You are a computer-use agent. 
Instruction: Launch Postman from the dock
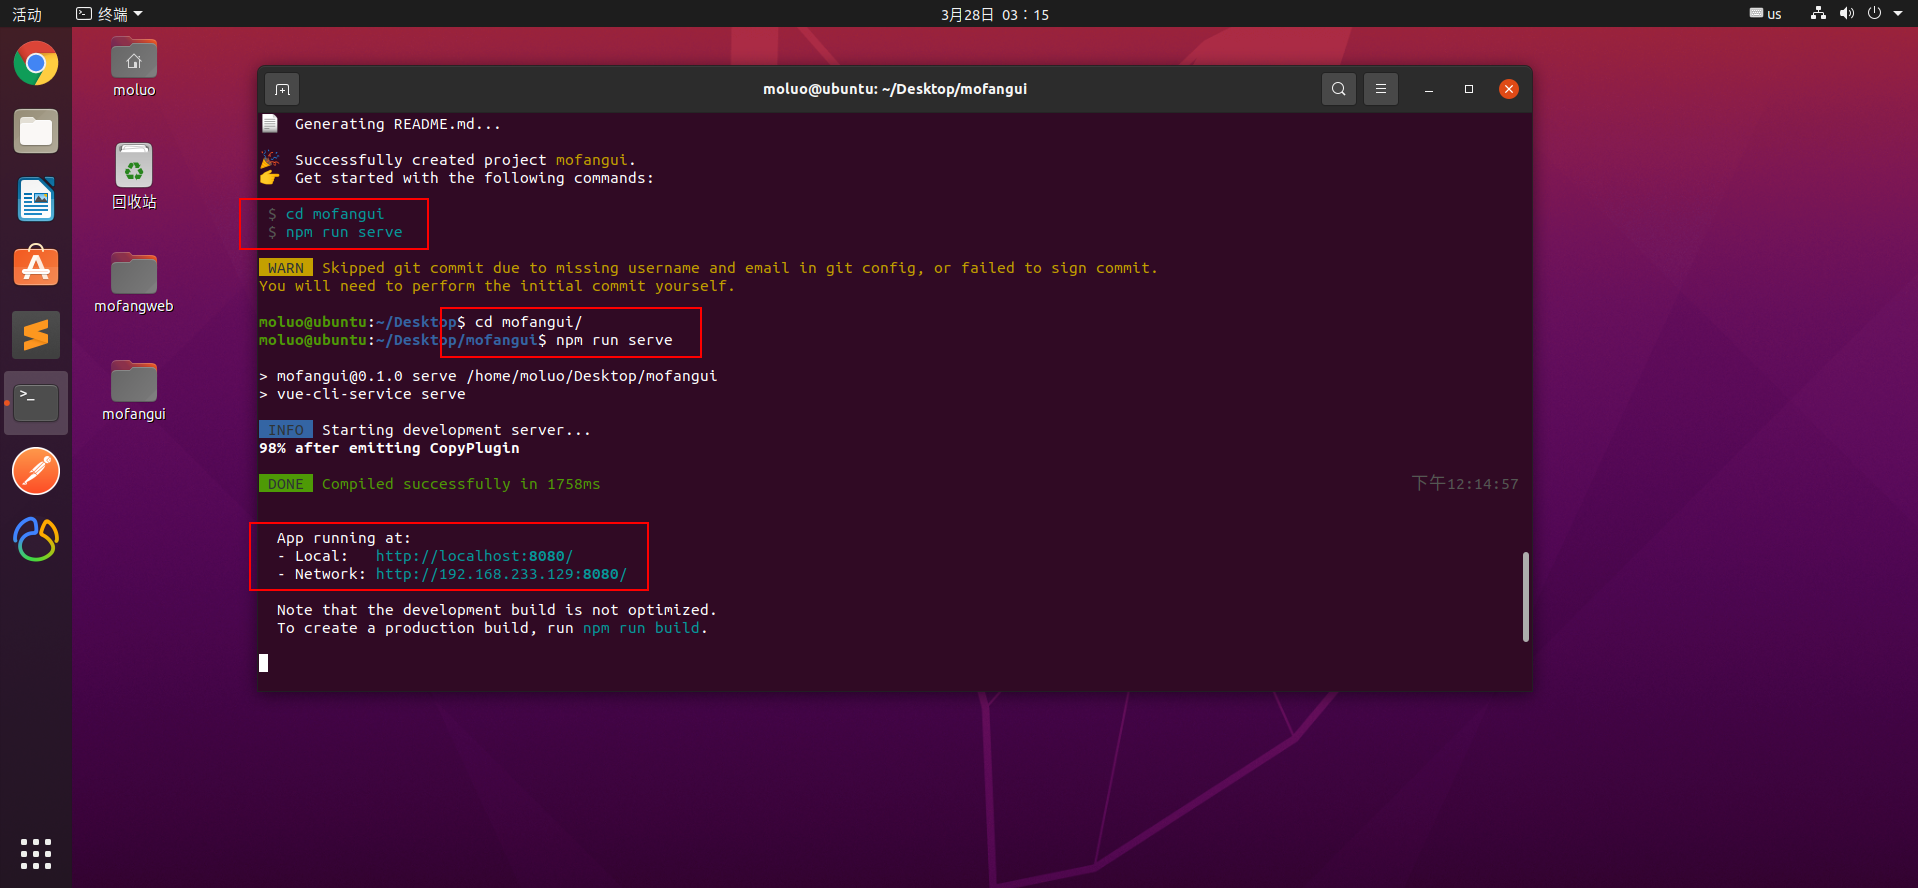coord(36,471)
